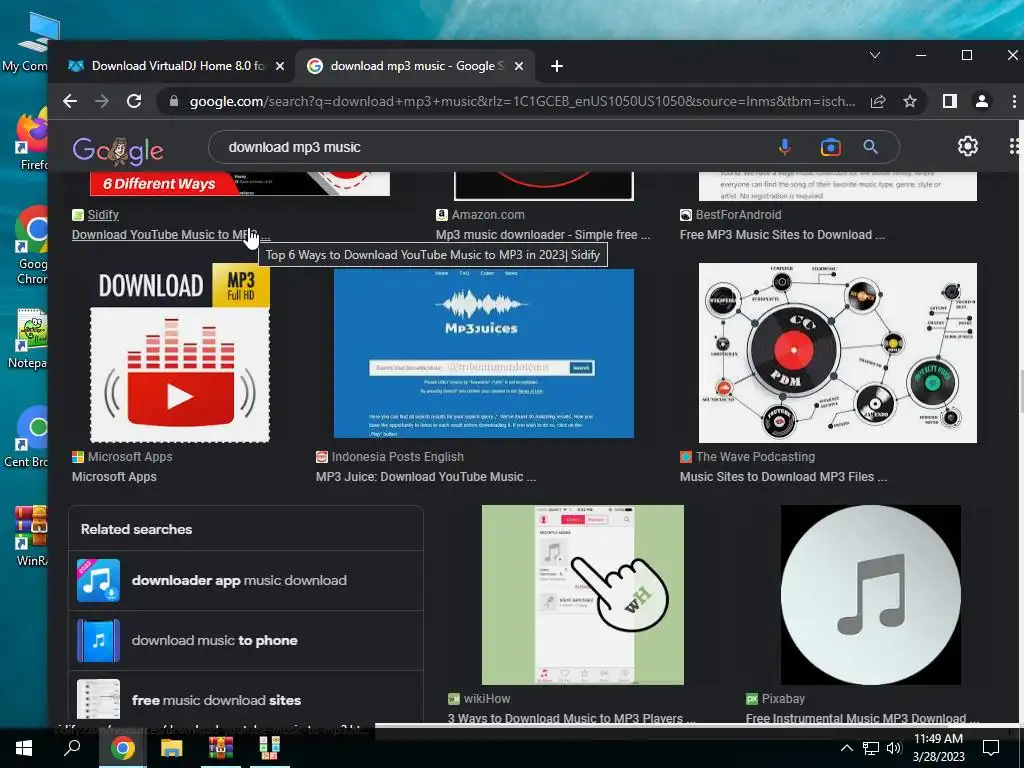Open Google Chrome desktop shortcut
This screenshot has height=768, width=1024.
coord(32,245)
